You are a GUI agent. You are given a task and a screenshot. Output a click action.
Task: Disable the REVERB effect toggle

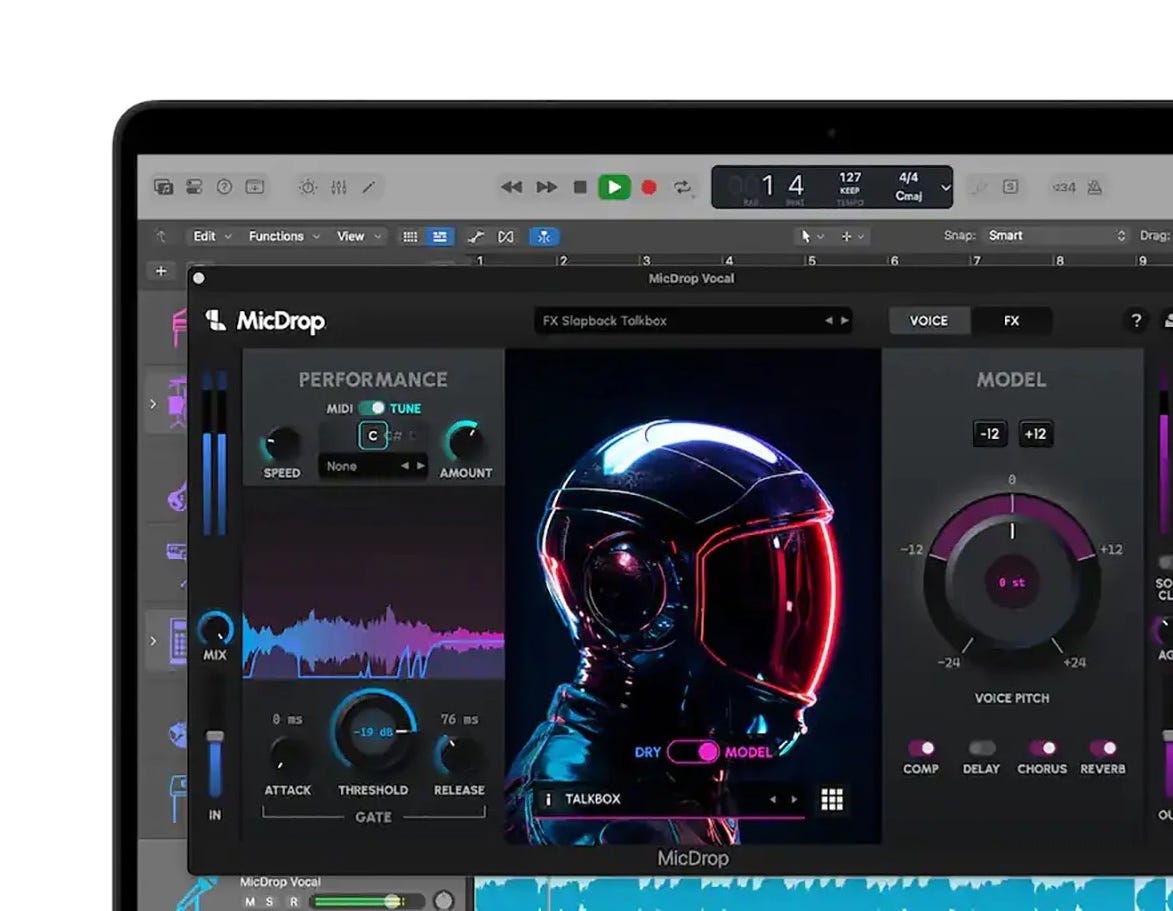[x=1102, y=748]
